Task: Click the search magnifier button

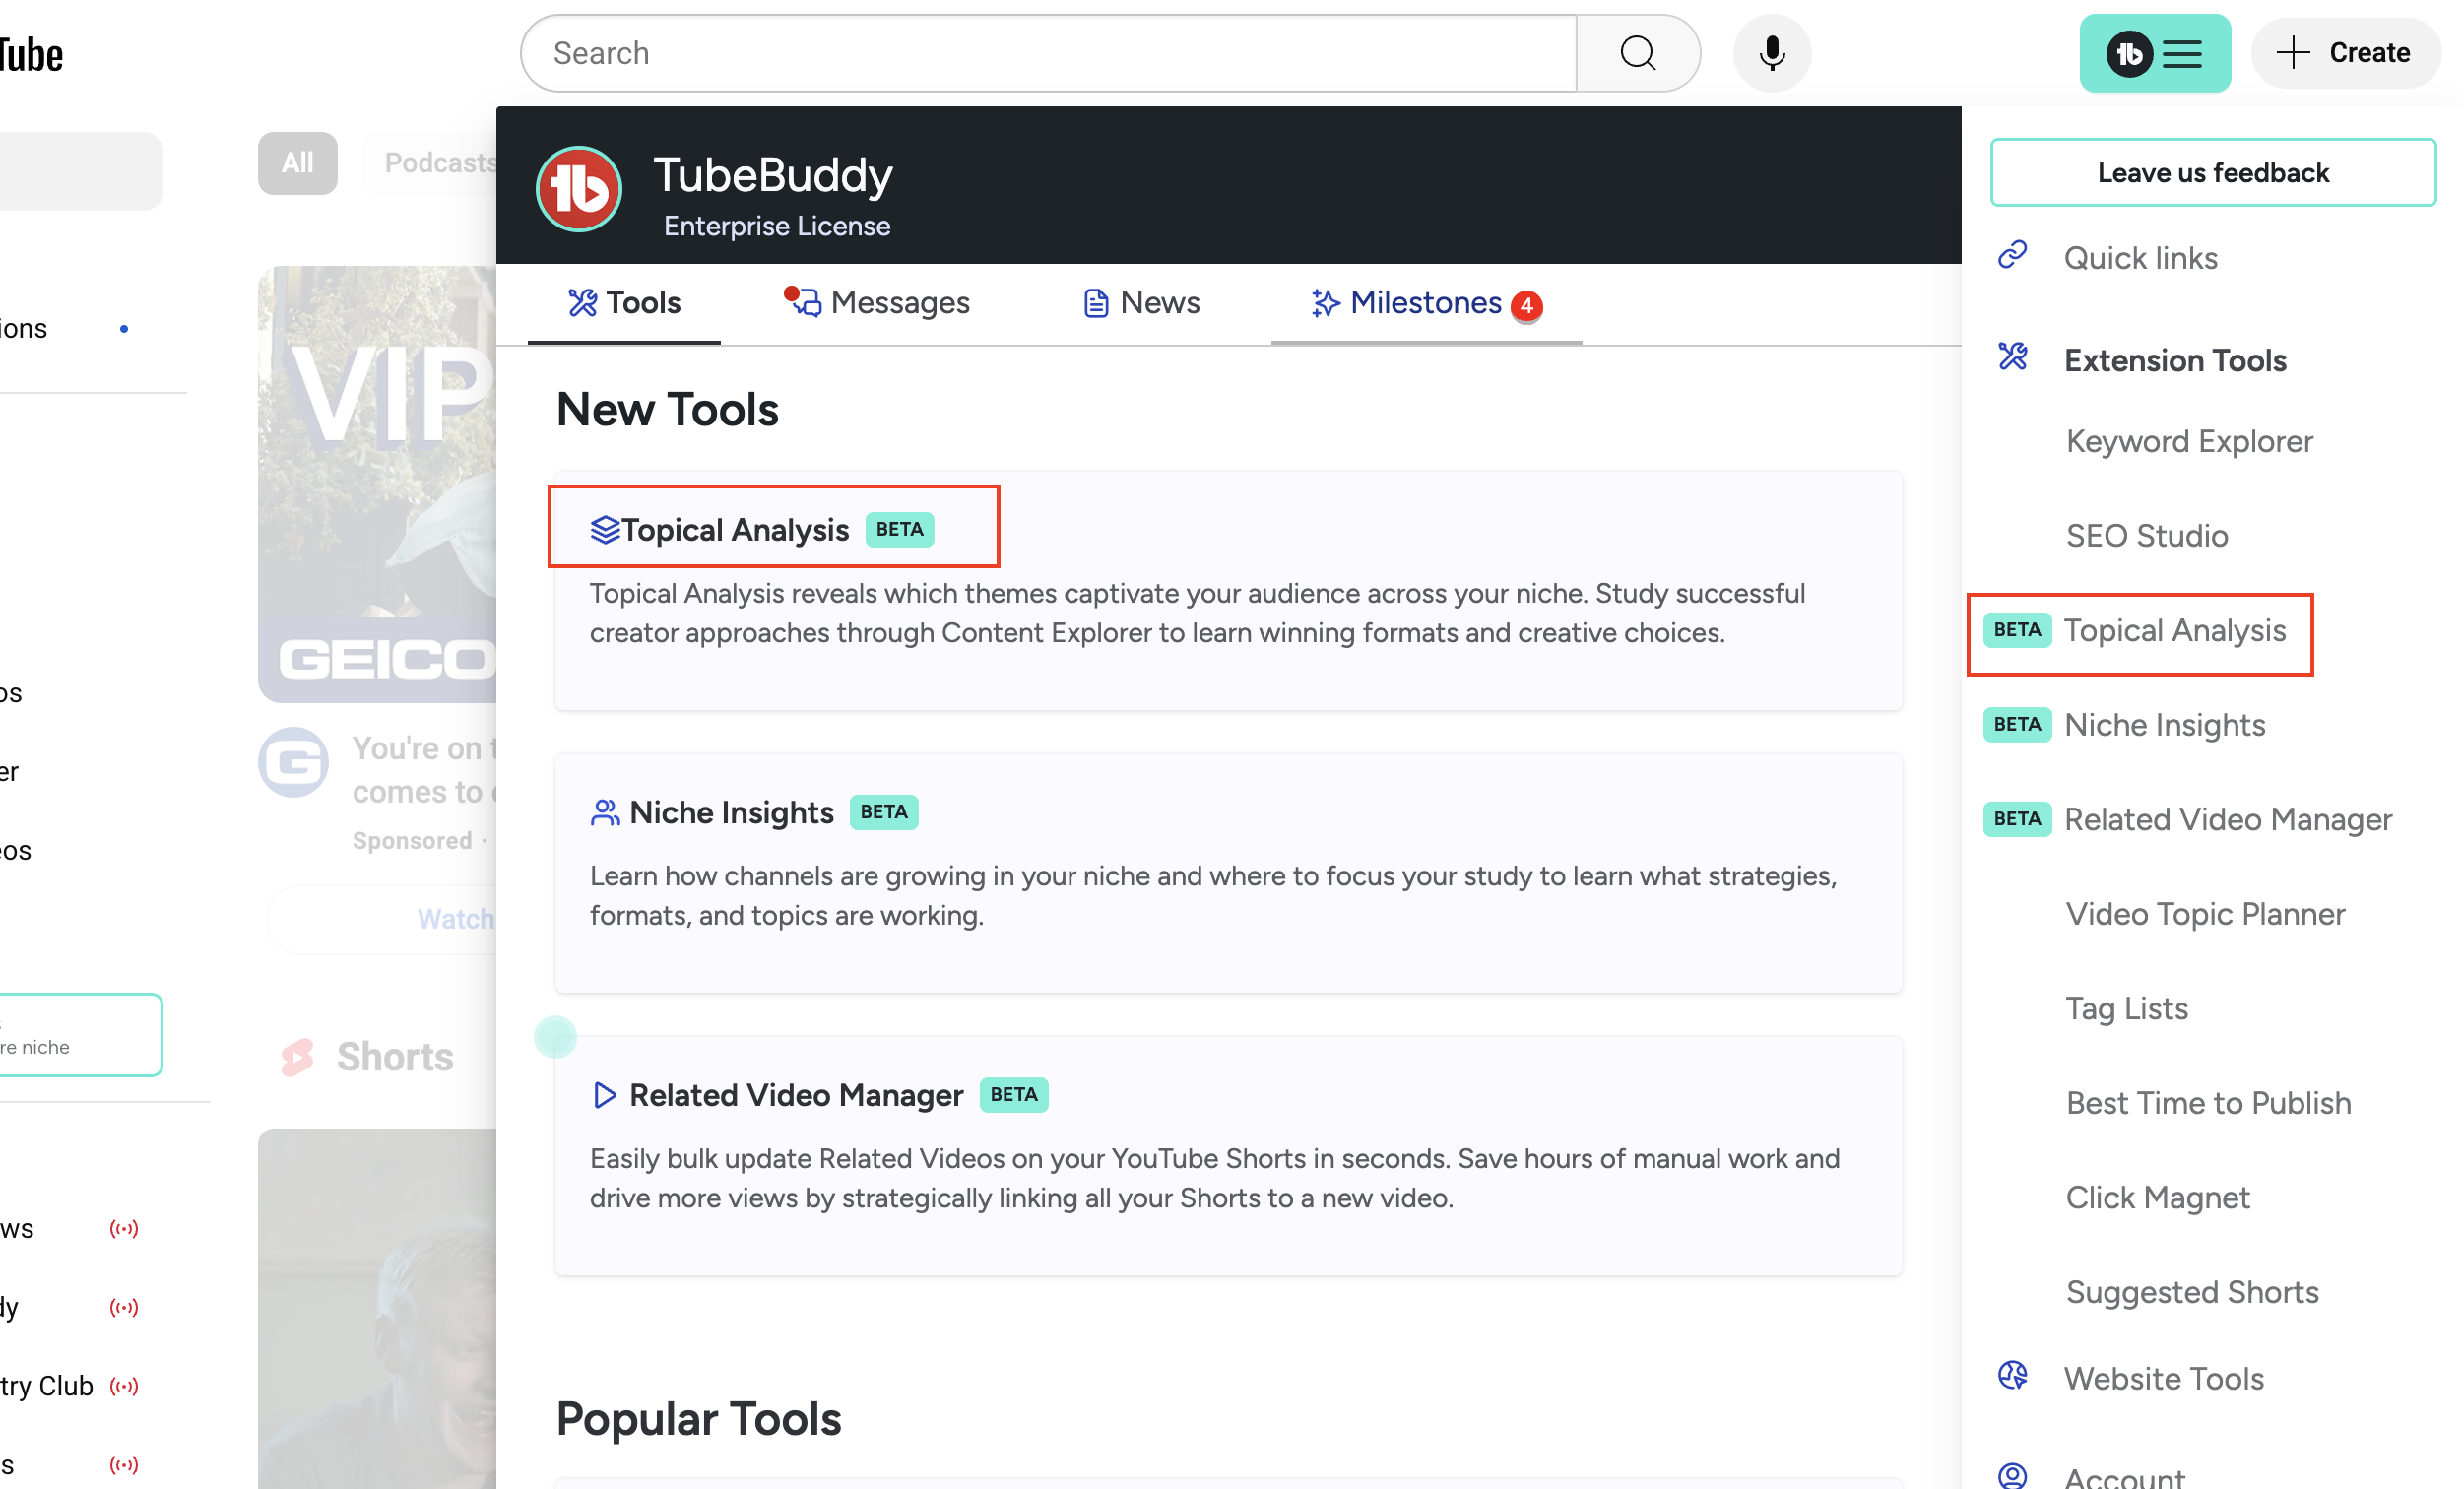Action: (1638, 53)
